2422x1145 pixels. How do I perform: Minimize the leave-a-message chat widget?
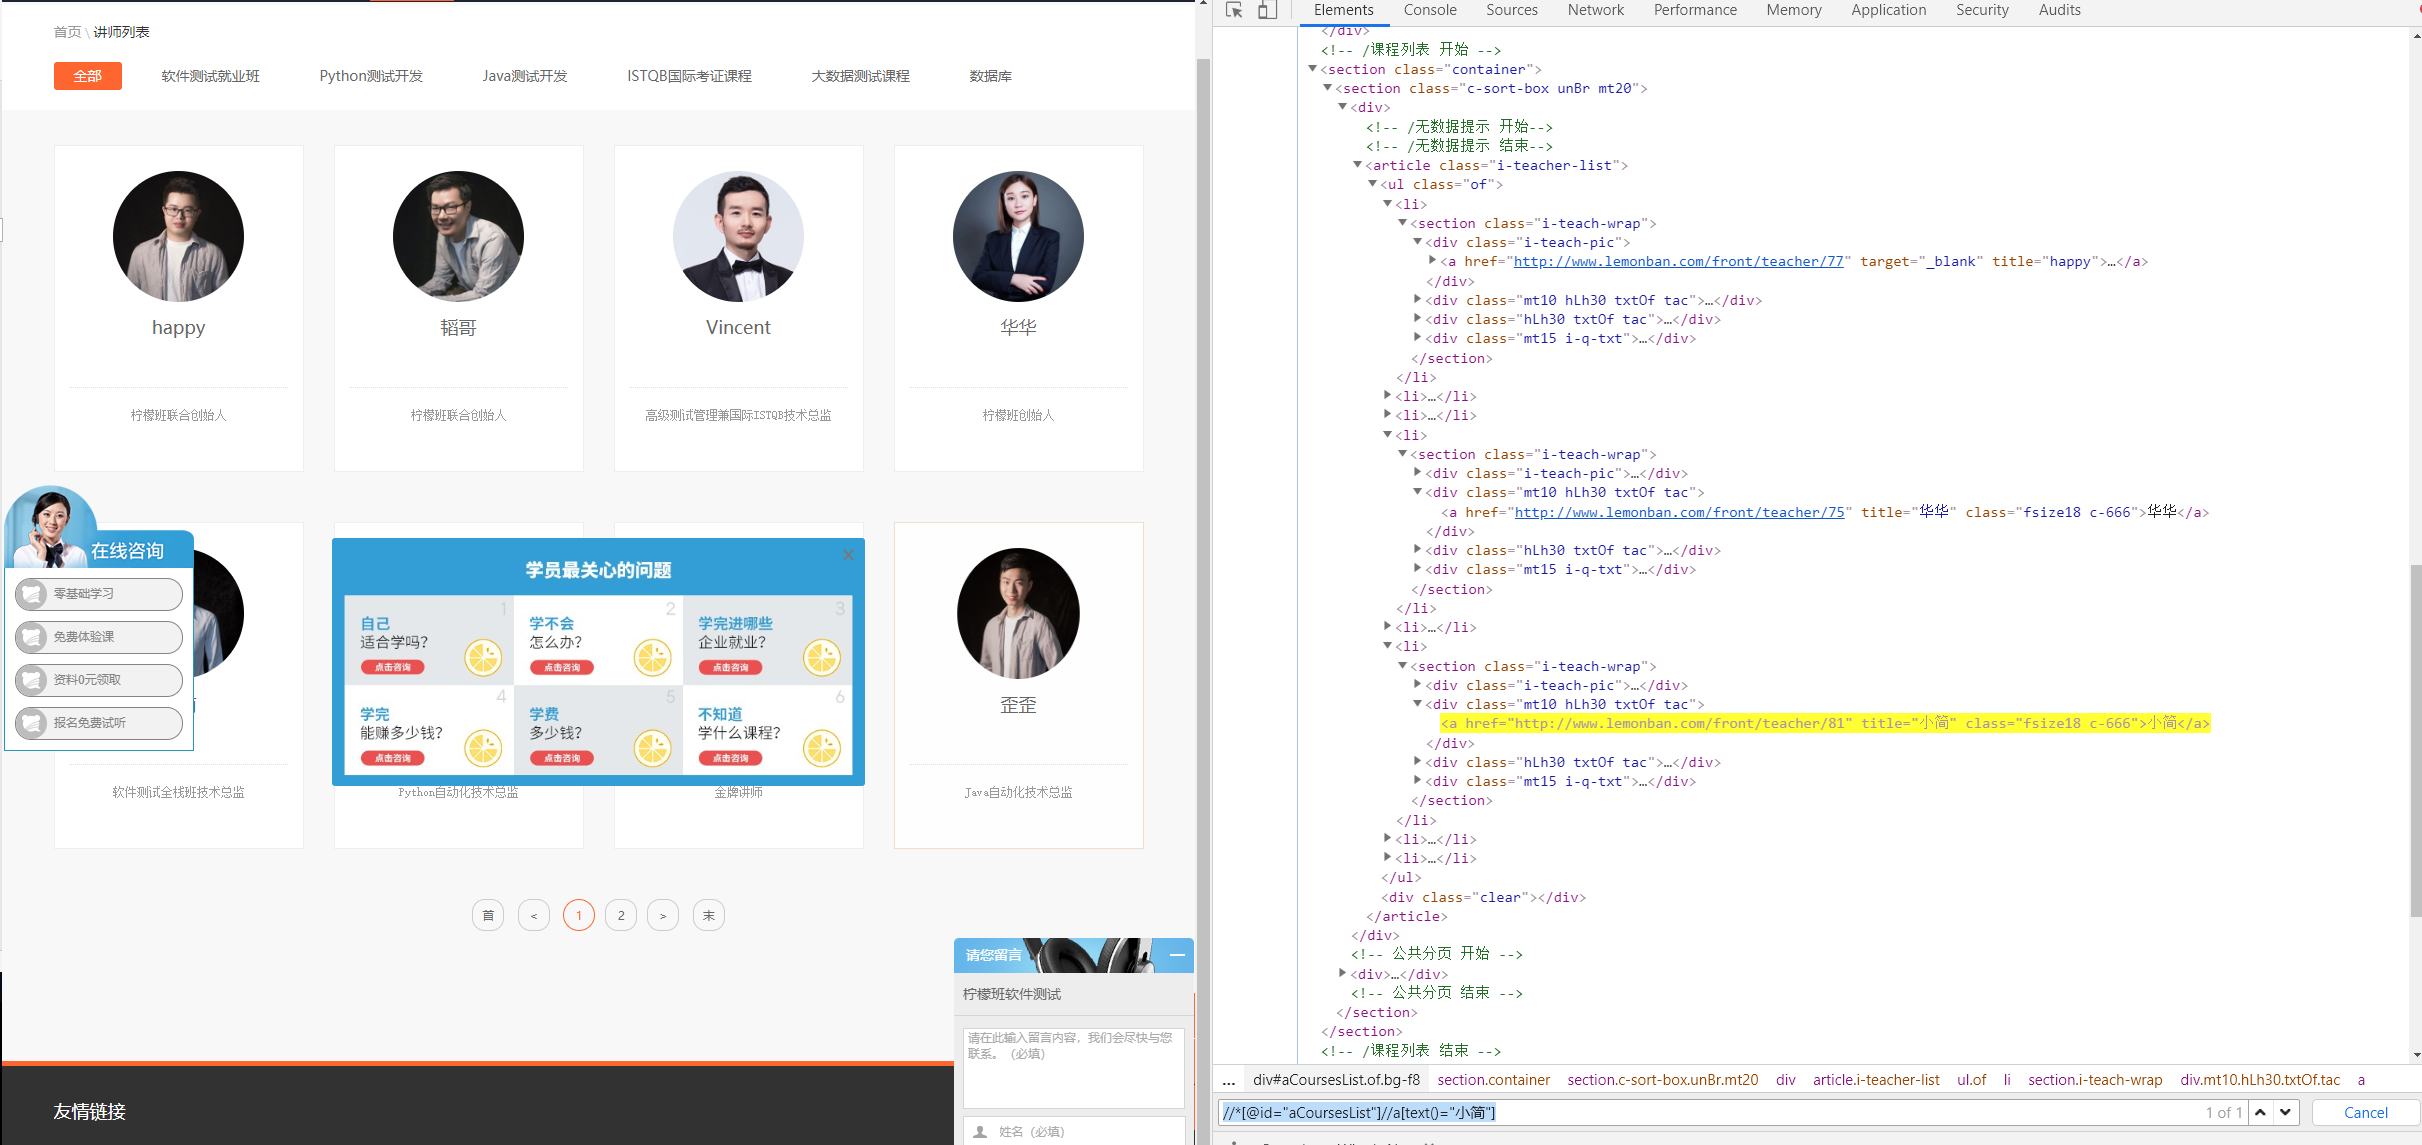1177,956
